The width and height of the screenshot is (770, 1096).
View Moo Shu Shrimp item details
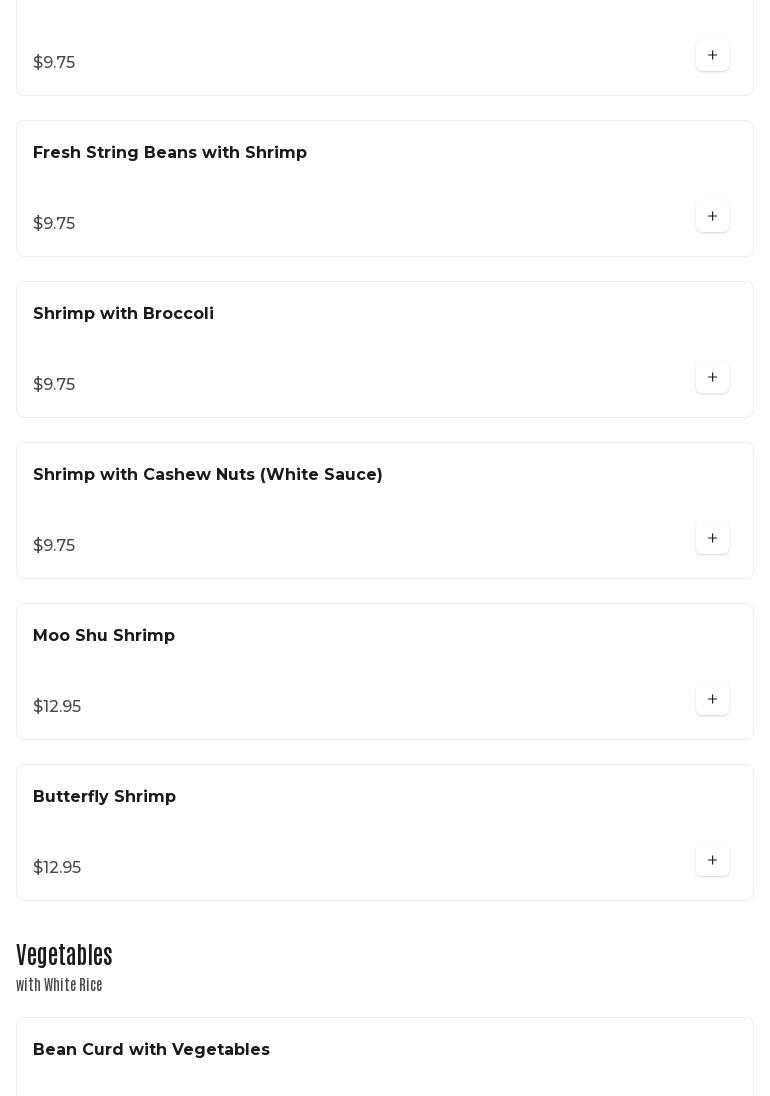coord(104,636)
